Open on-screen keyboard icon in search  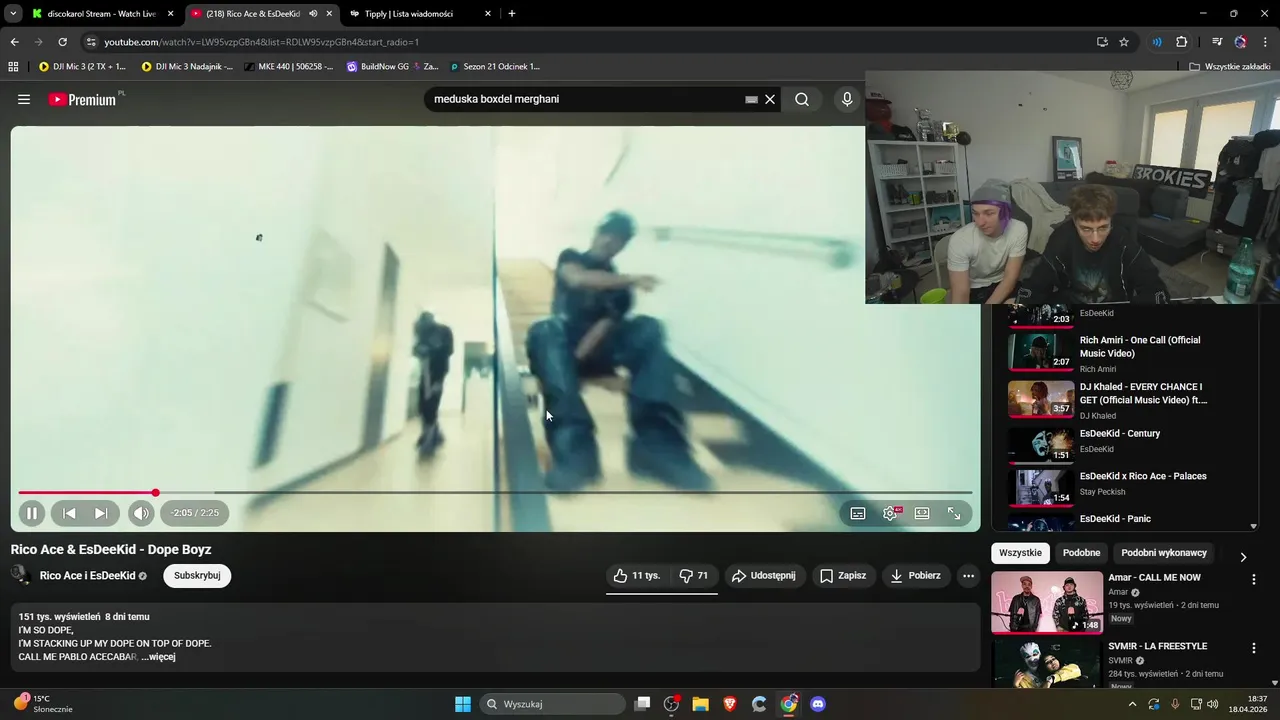pyautogui.click(x=751, y=100)
